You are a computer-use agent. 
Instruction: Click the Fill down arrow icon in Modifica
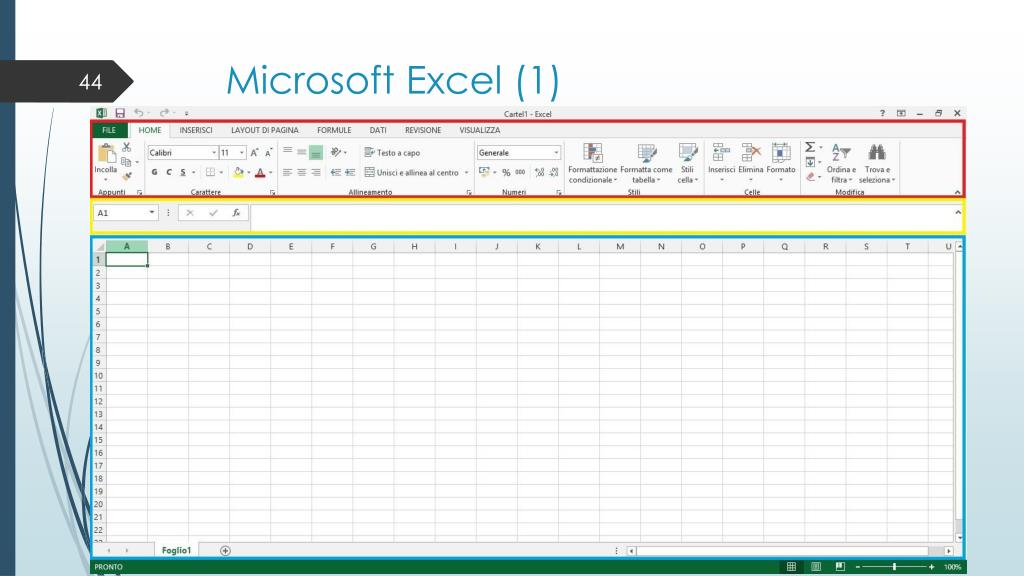tap(810, 162)
